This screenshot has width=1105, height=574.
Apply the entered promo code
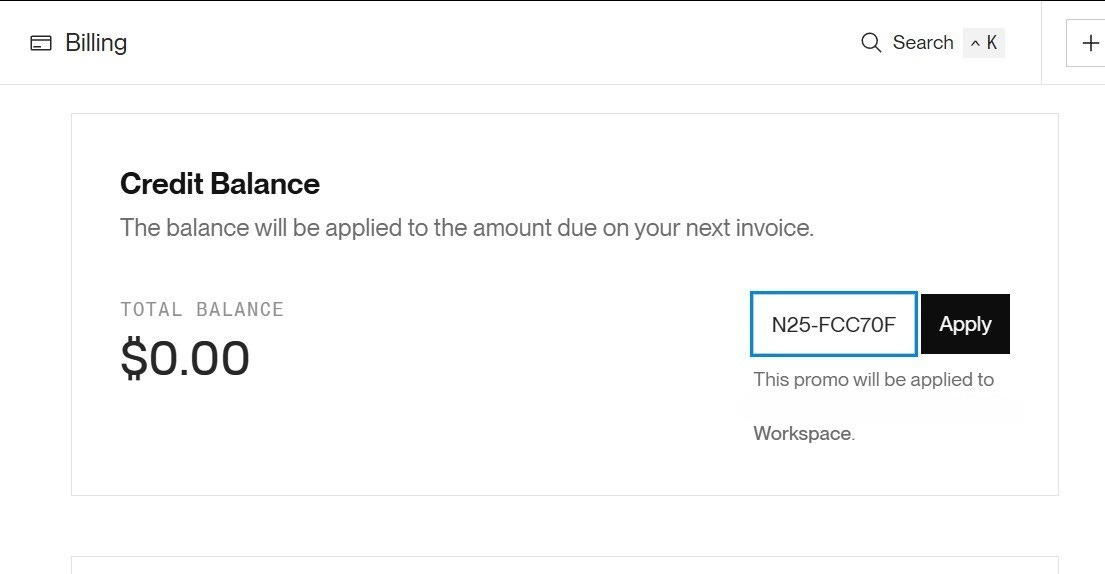pyautogui.click(x=965, y=324)
